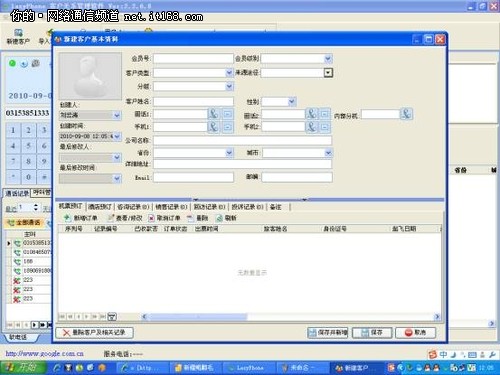The width and height of the screenshot is (500, 375).
Task: Click the 邮编 input field
Action: pos(297,177)
